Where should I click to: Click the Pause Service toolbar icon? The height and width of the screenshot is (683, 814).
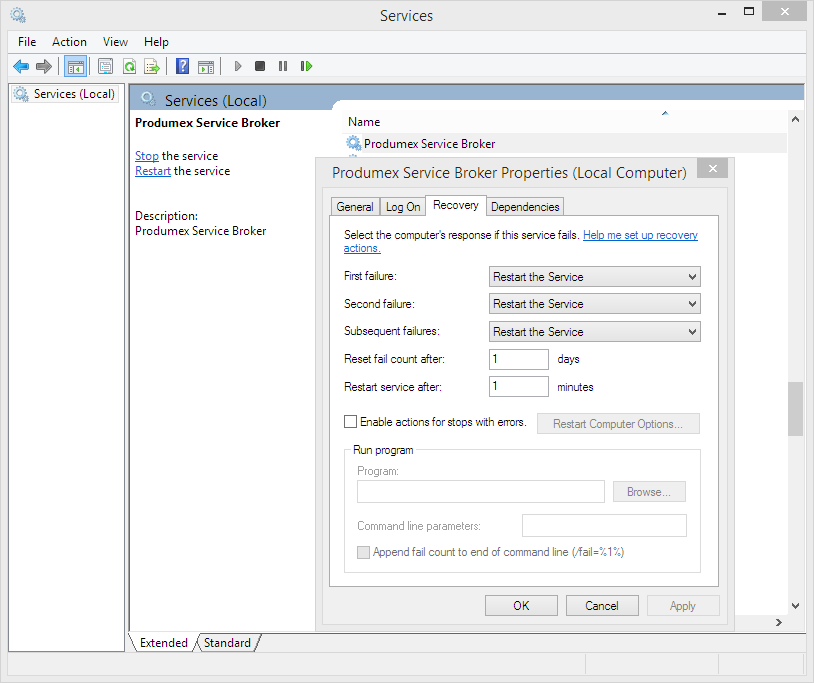283,66
